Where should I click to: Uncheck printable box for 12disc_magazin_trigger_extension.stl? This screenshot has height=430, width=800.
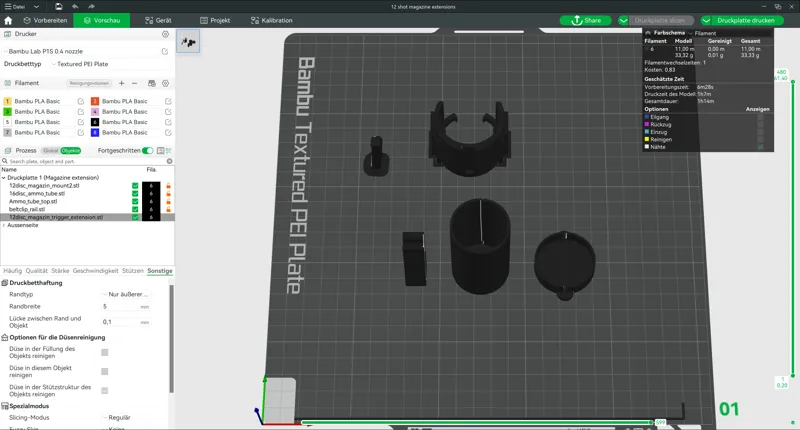click(135, 217)
